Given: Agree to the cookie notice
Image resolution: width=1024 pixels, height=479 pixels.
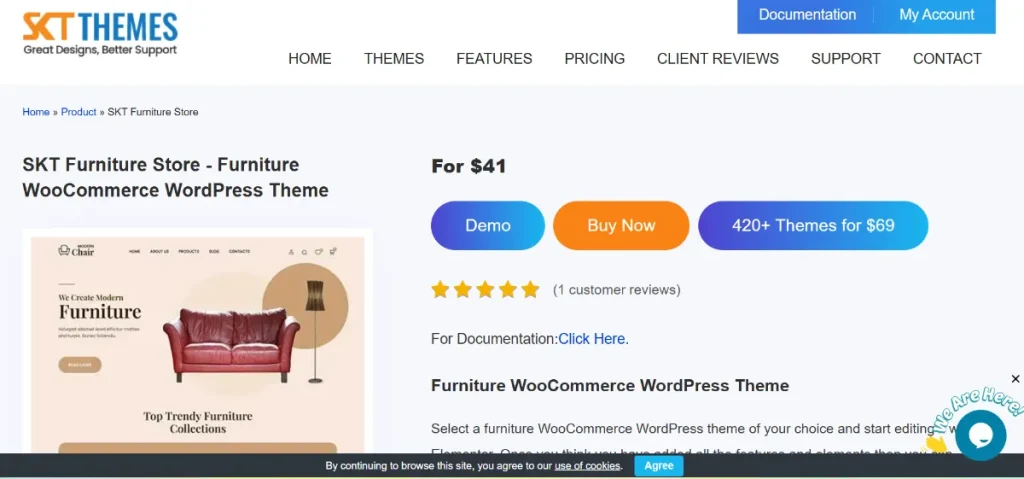Looking at the screenshot, I should [659, 466].
